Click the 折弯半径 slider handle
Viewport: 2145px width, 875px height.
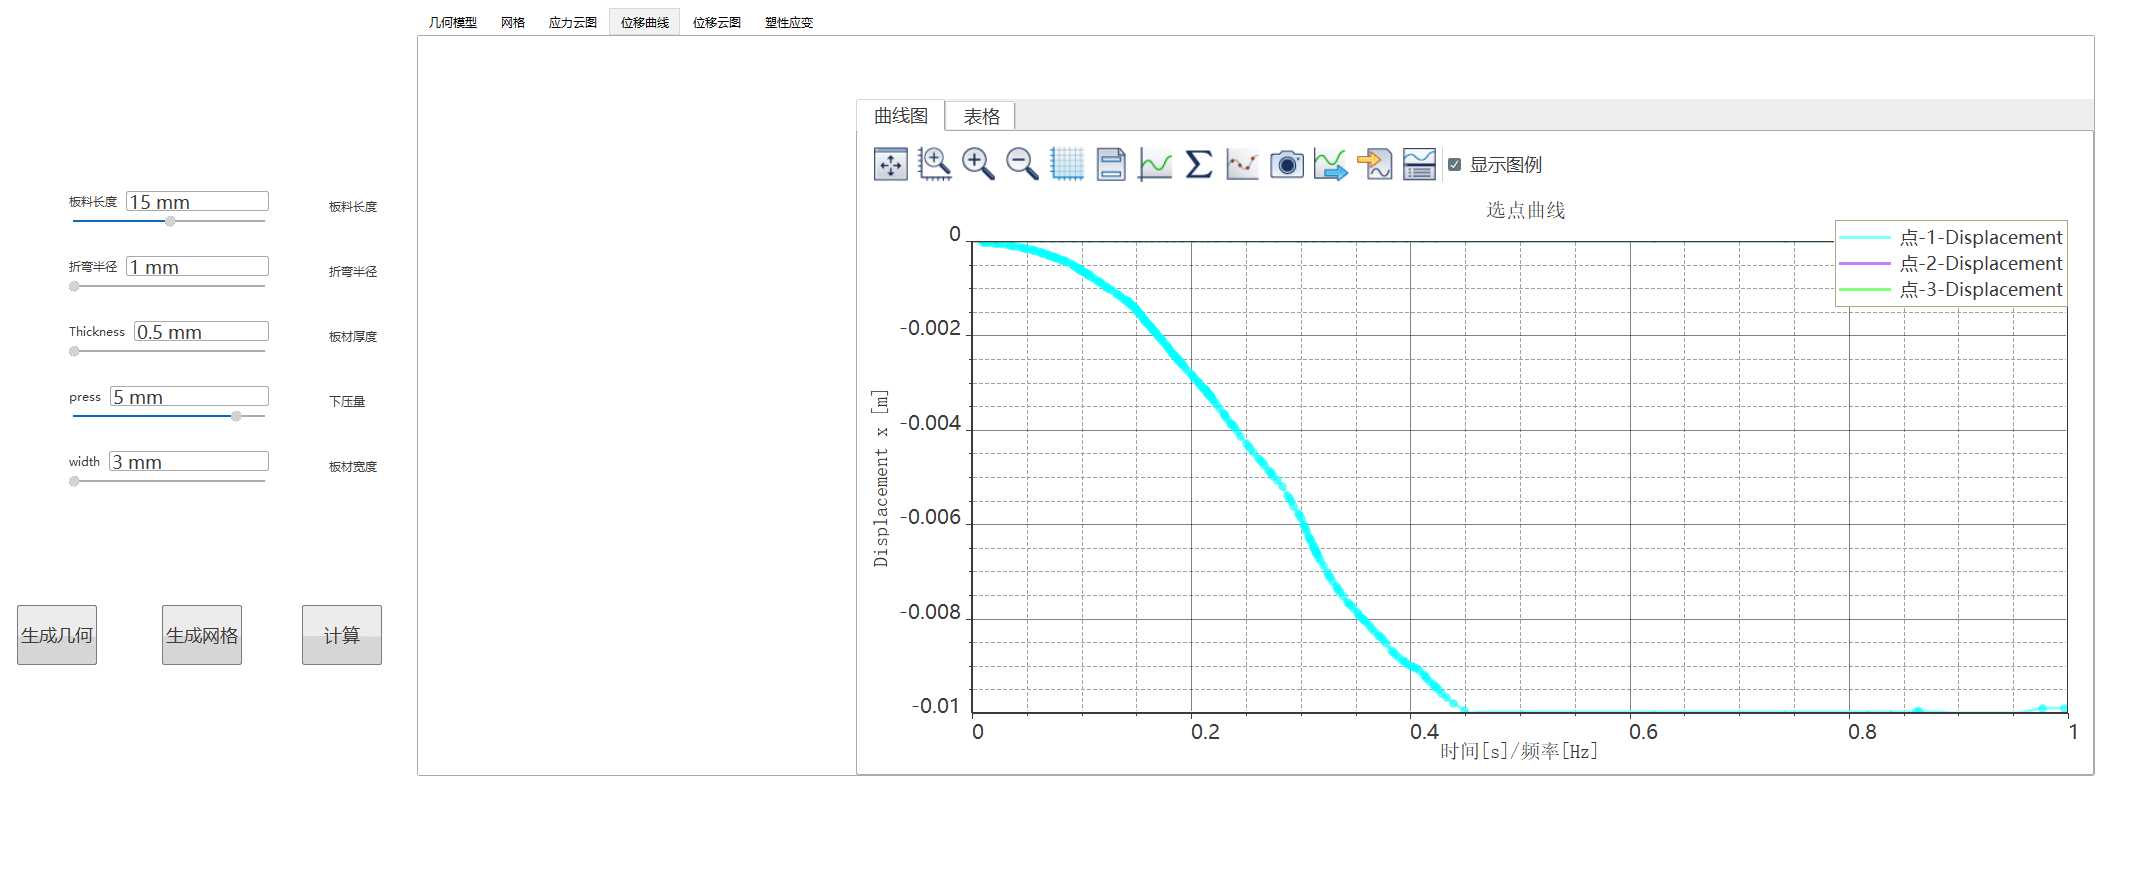74,286
